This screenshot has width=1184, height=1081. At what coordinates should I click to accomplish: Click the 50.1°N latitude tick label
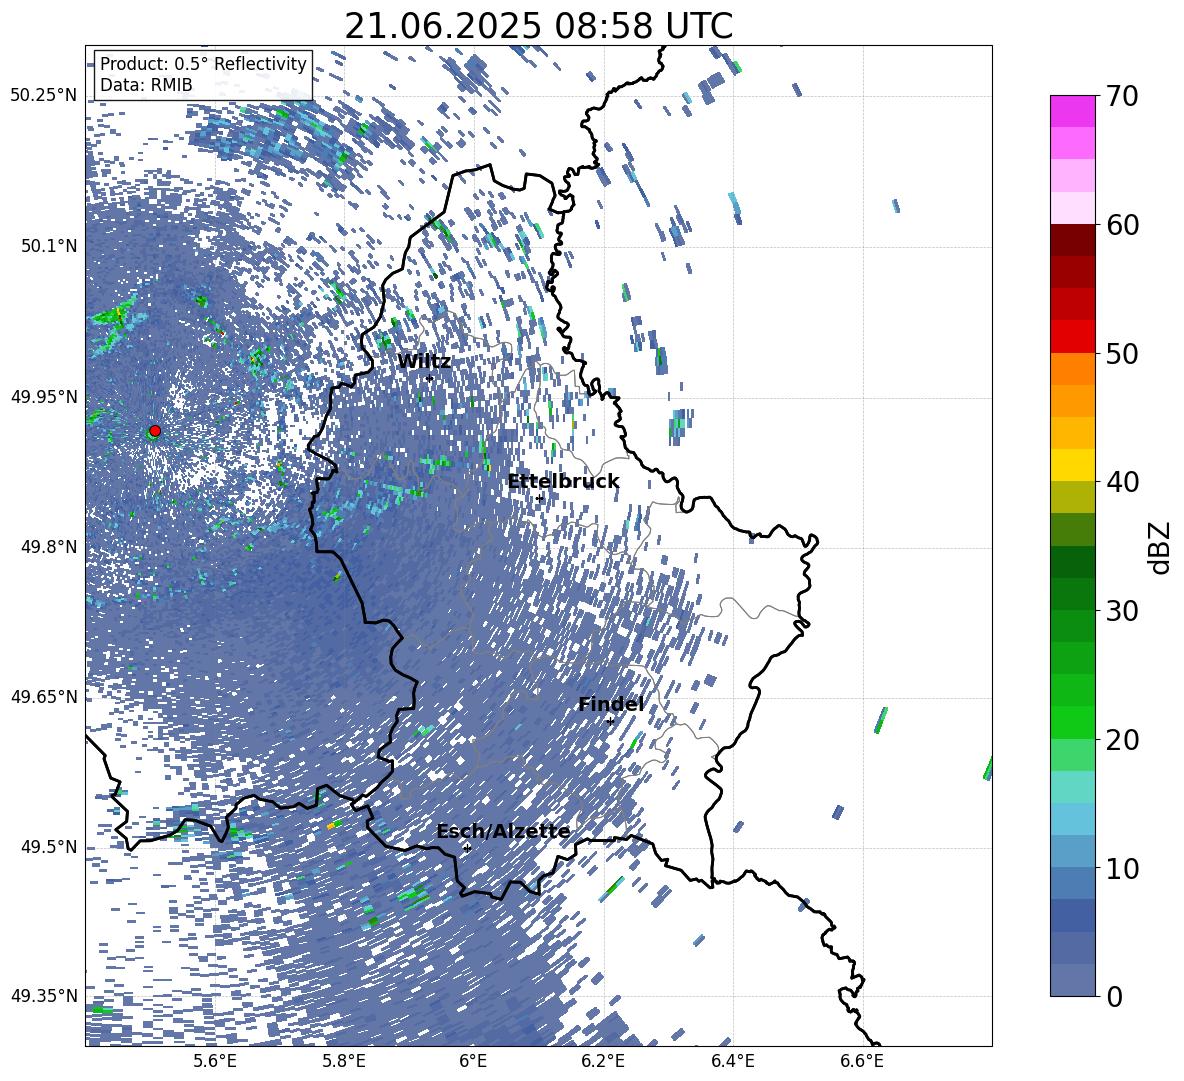point(48,246)
